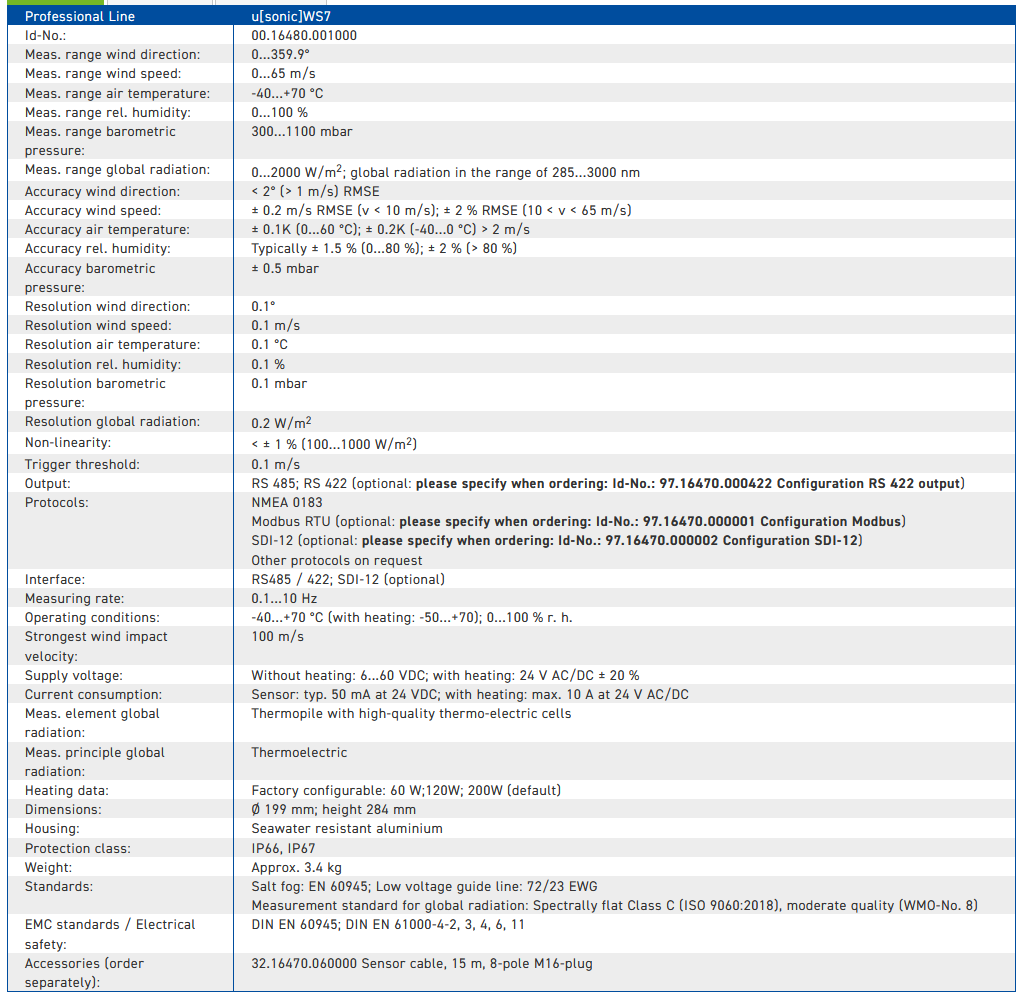Click the 'Meas. range global radiation:' label
The height and width of the screenshot is (996, 1024).
[x=118, y=170]
